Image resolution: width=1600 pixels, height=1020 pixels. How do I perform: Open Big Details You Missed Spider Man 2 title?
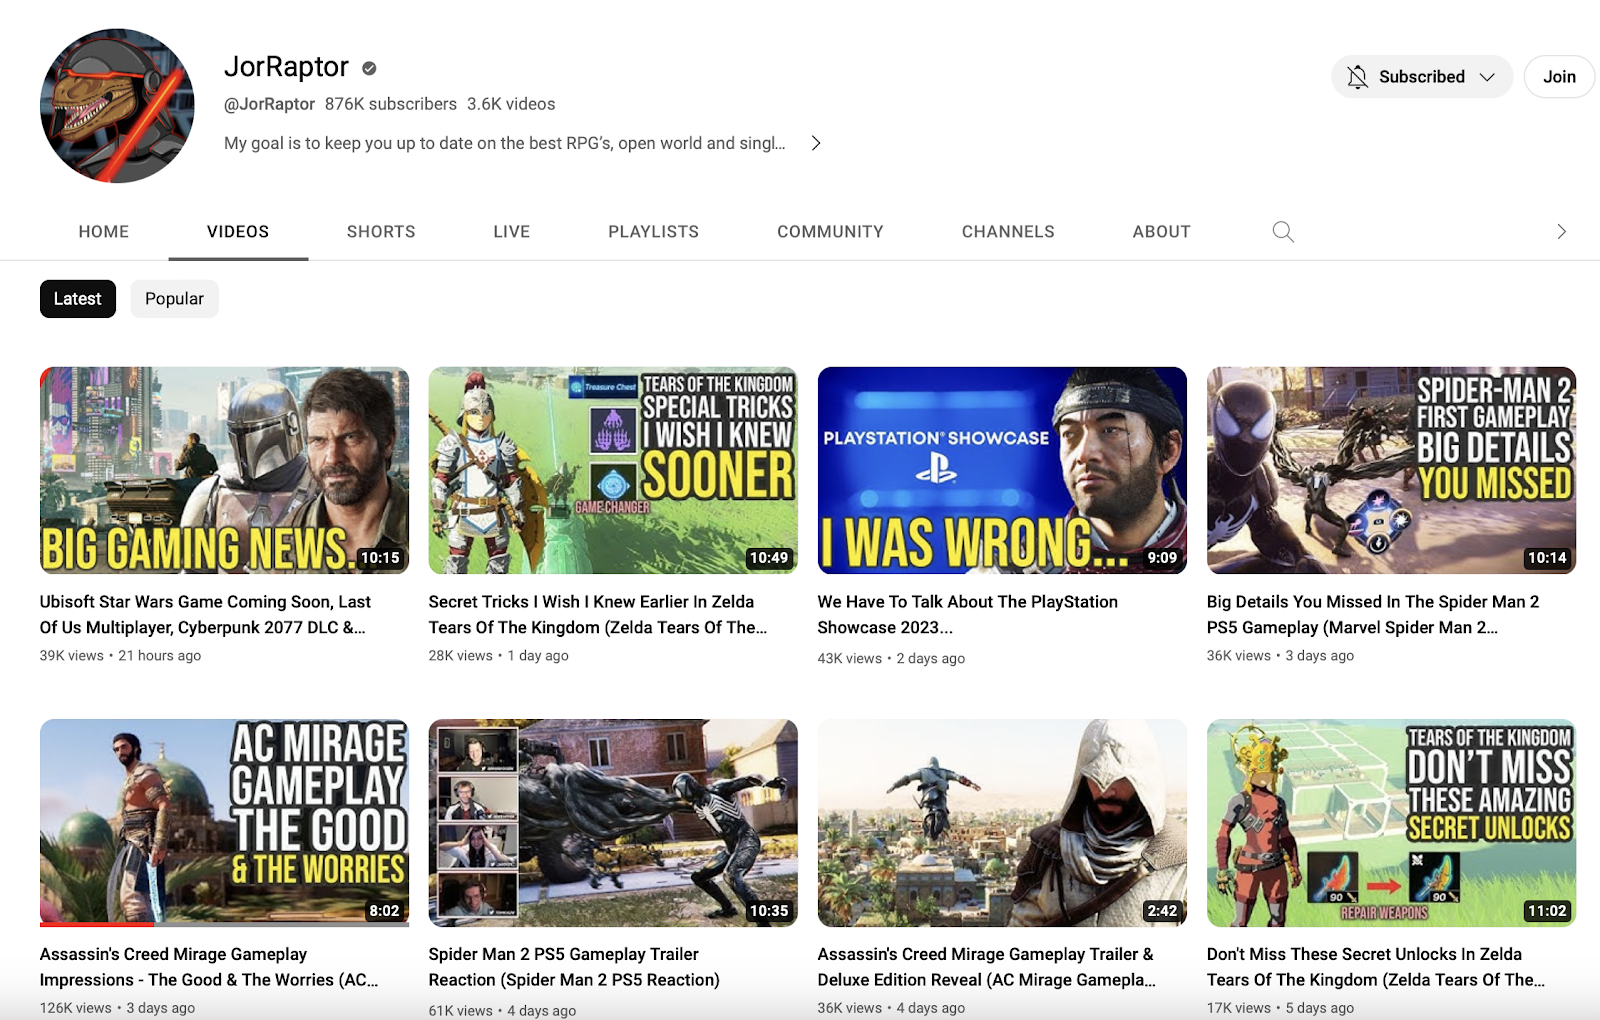tap(1373, 615)
